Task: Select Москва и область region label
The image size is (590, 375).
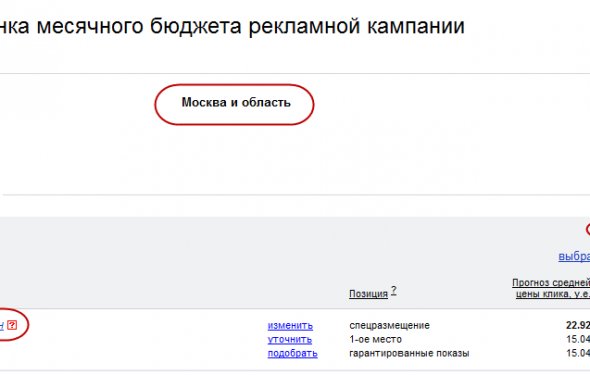Action: [236, 102]
